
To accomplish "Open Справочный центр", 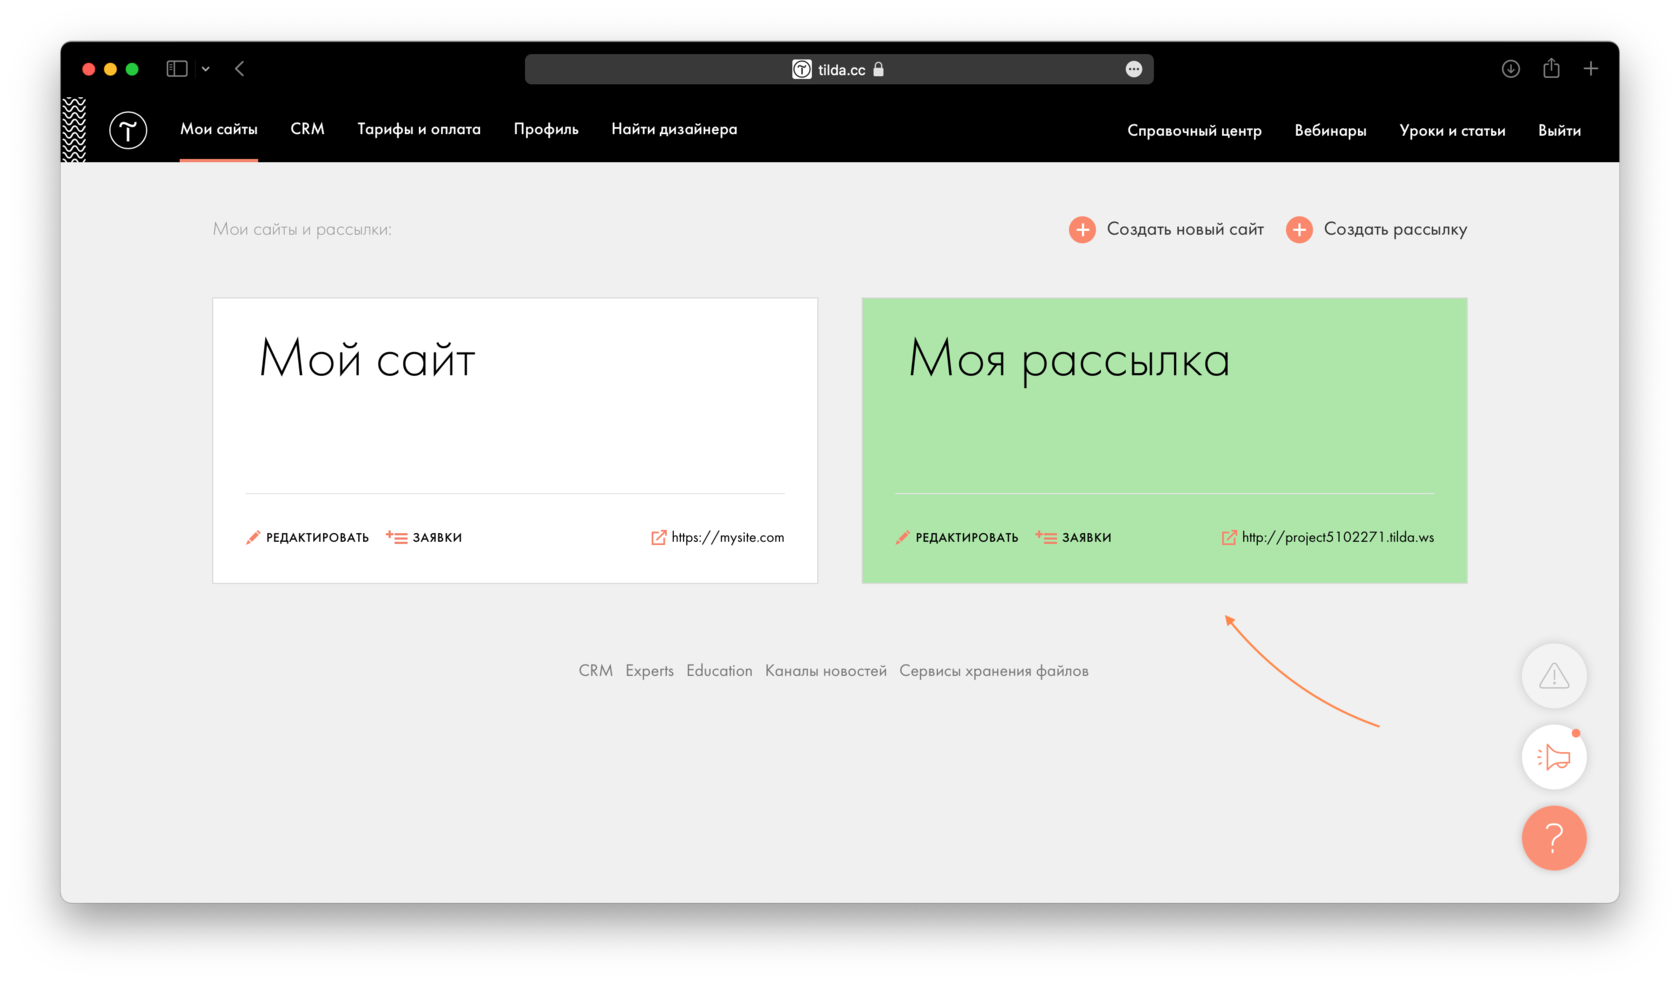I will tap(1194, 131).
